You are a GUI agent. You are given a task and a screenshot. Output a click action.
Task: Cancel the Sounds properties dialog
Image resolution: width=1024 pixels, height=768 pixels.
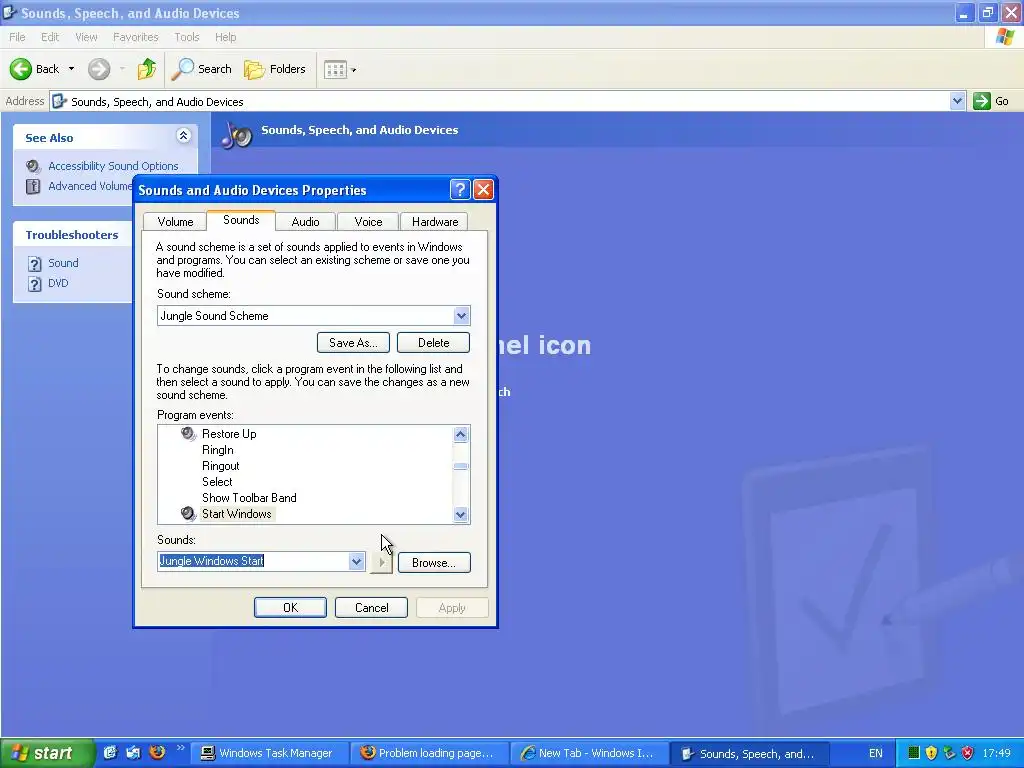[x=372, y=608]
